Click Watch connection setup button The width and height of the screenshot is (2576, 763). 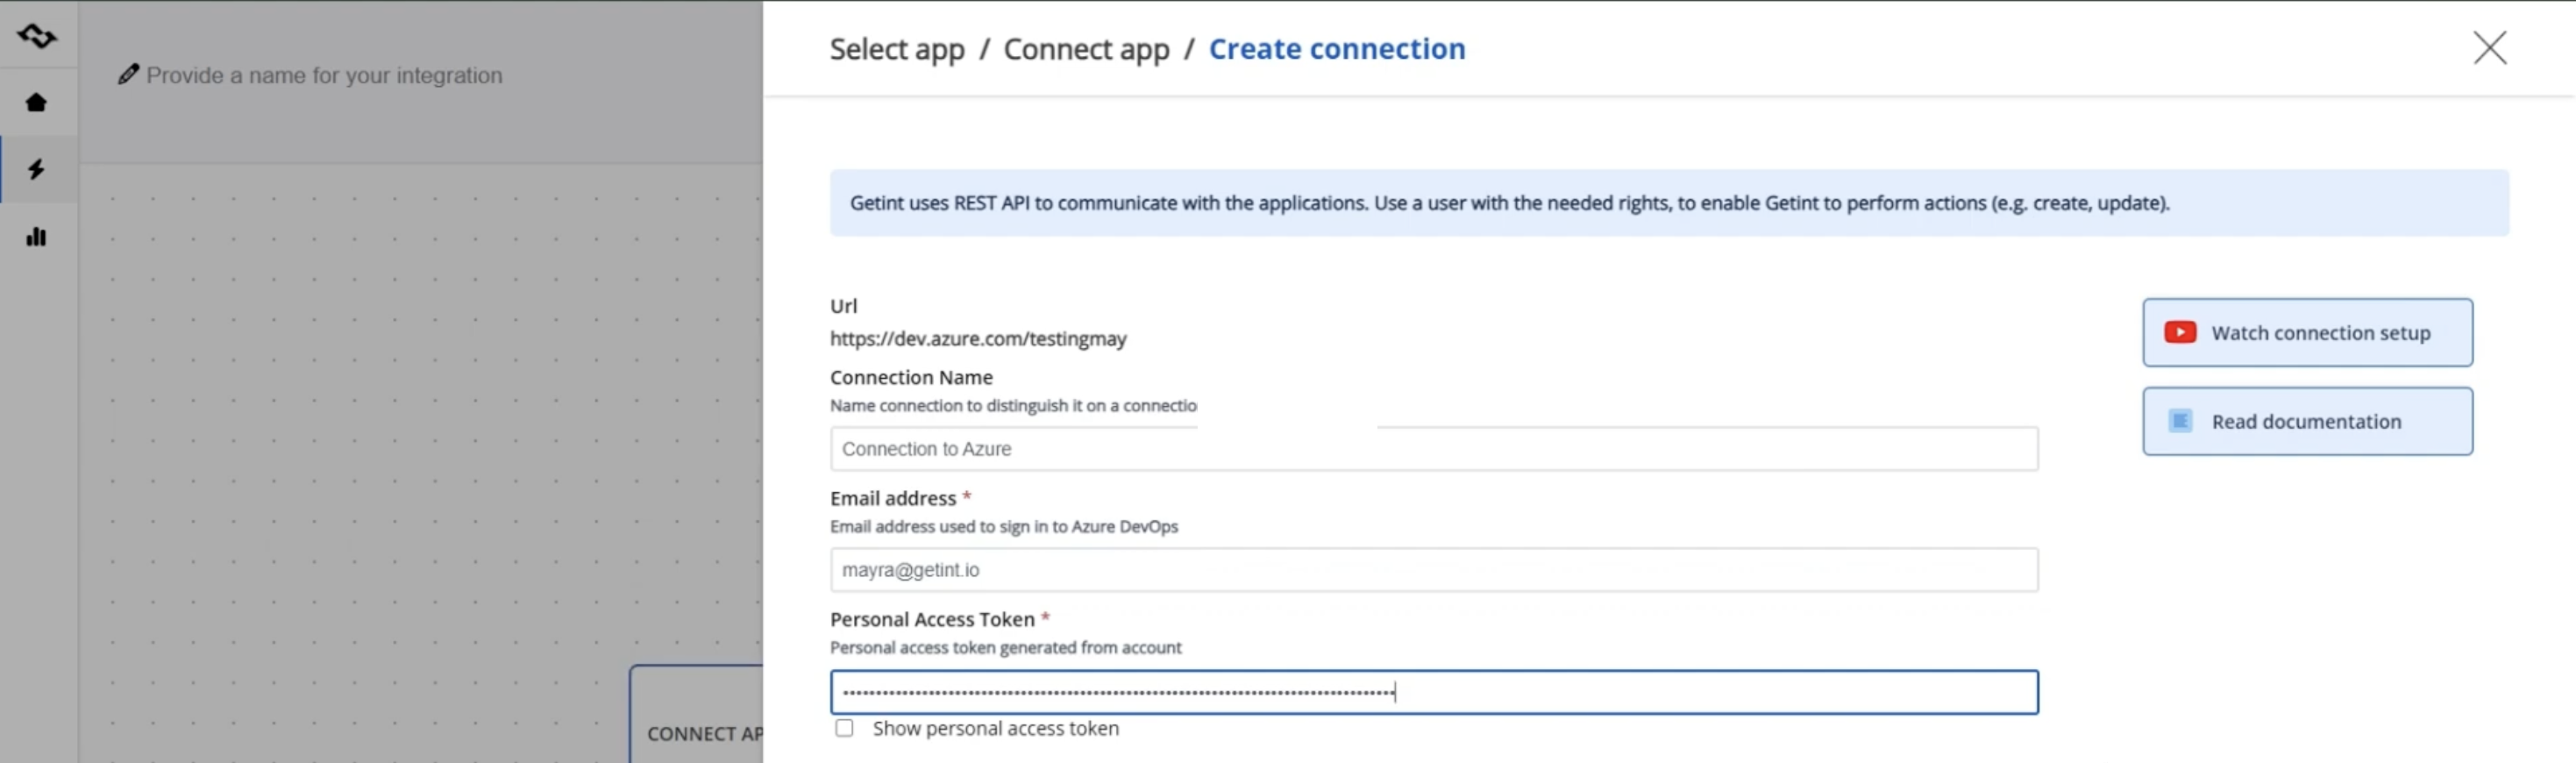2307,332
